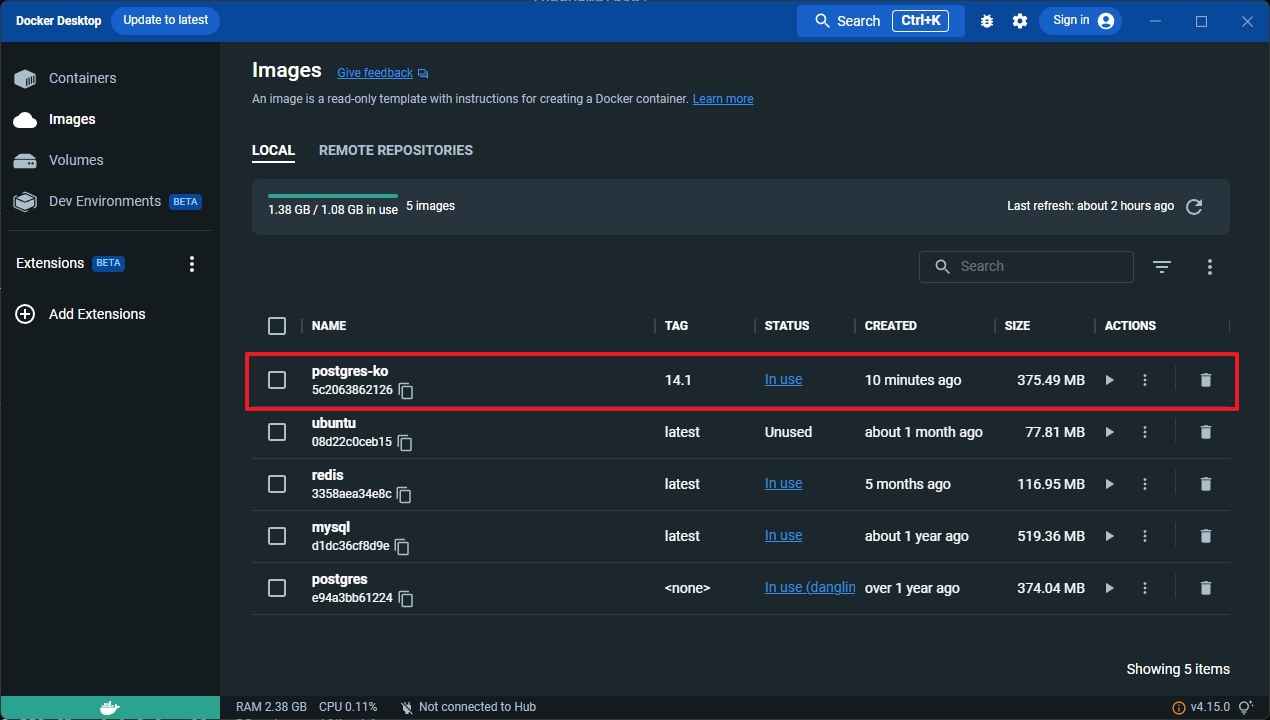The height and width of the screenshot is (720, 1270).
Task: Open the Images section
Action: [110, 119]
